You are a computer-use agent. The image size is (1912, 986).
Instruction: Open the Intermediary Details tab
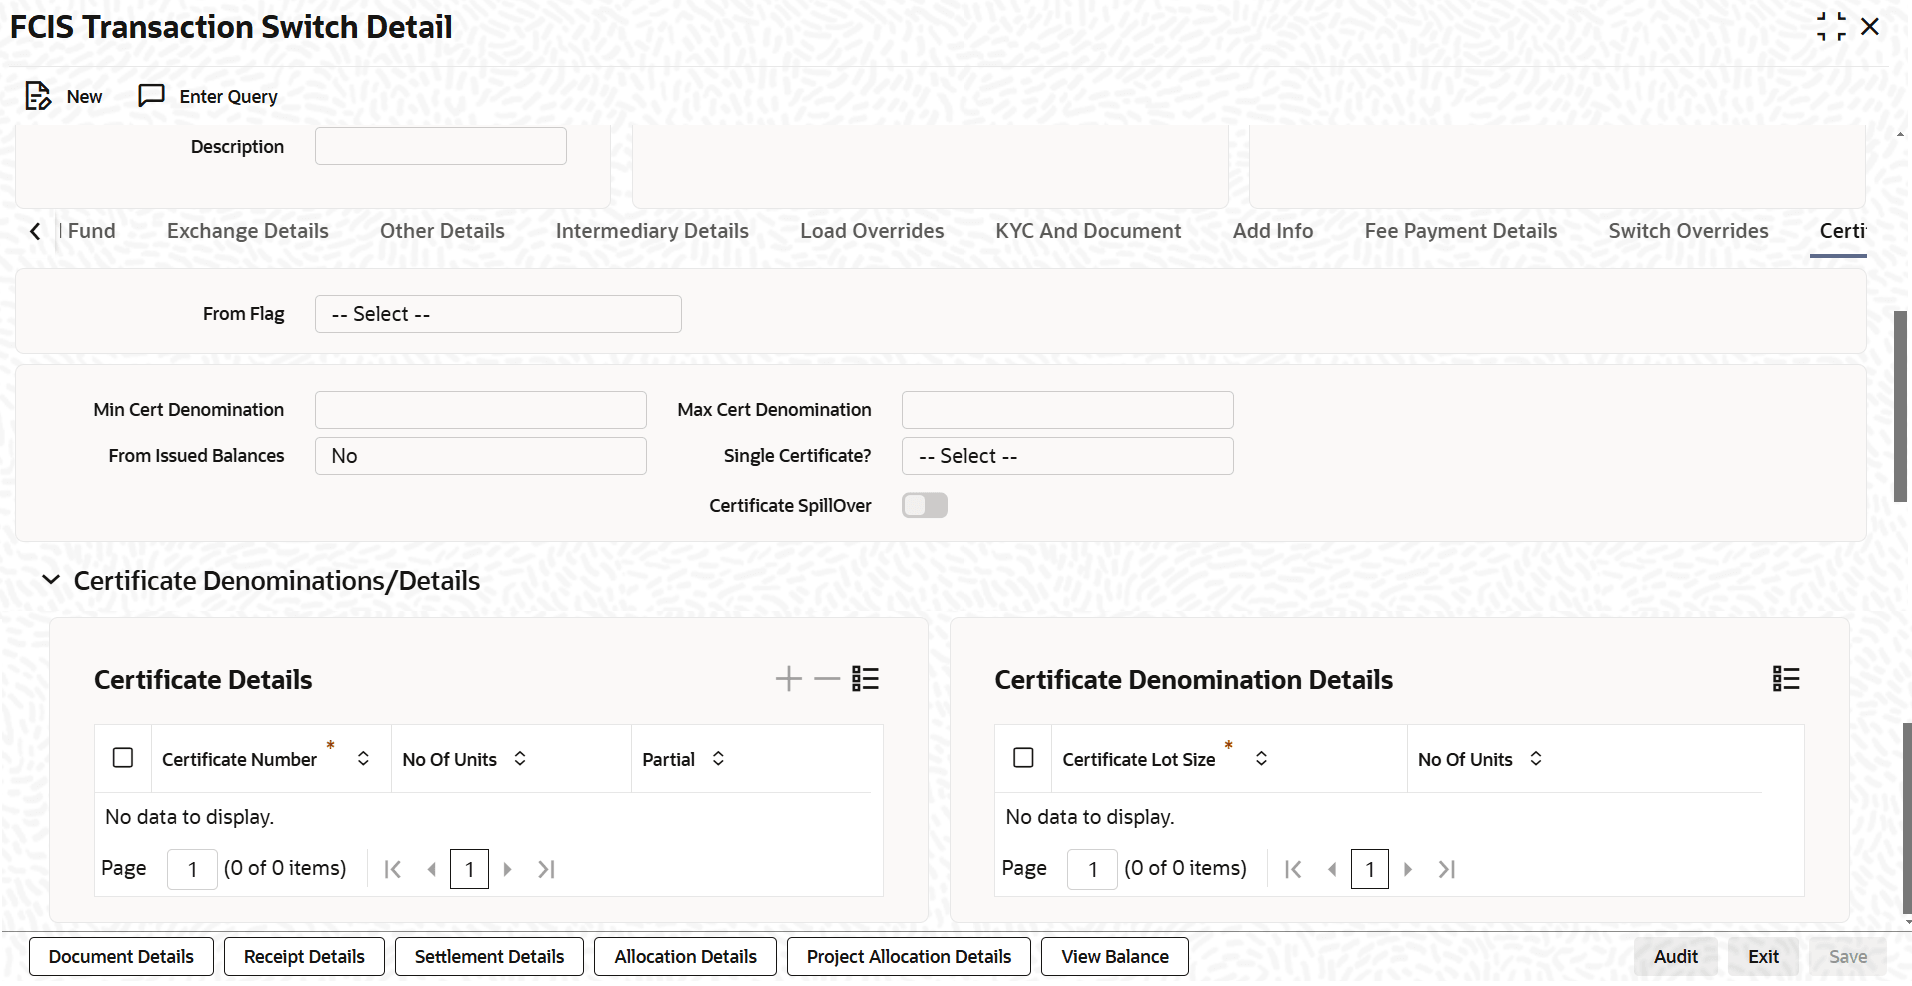click(652, 231)
